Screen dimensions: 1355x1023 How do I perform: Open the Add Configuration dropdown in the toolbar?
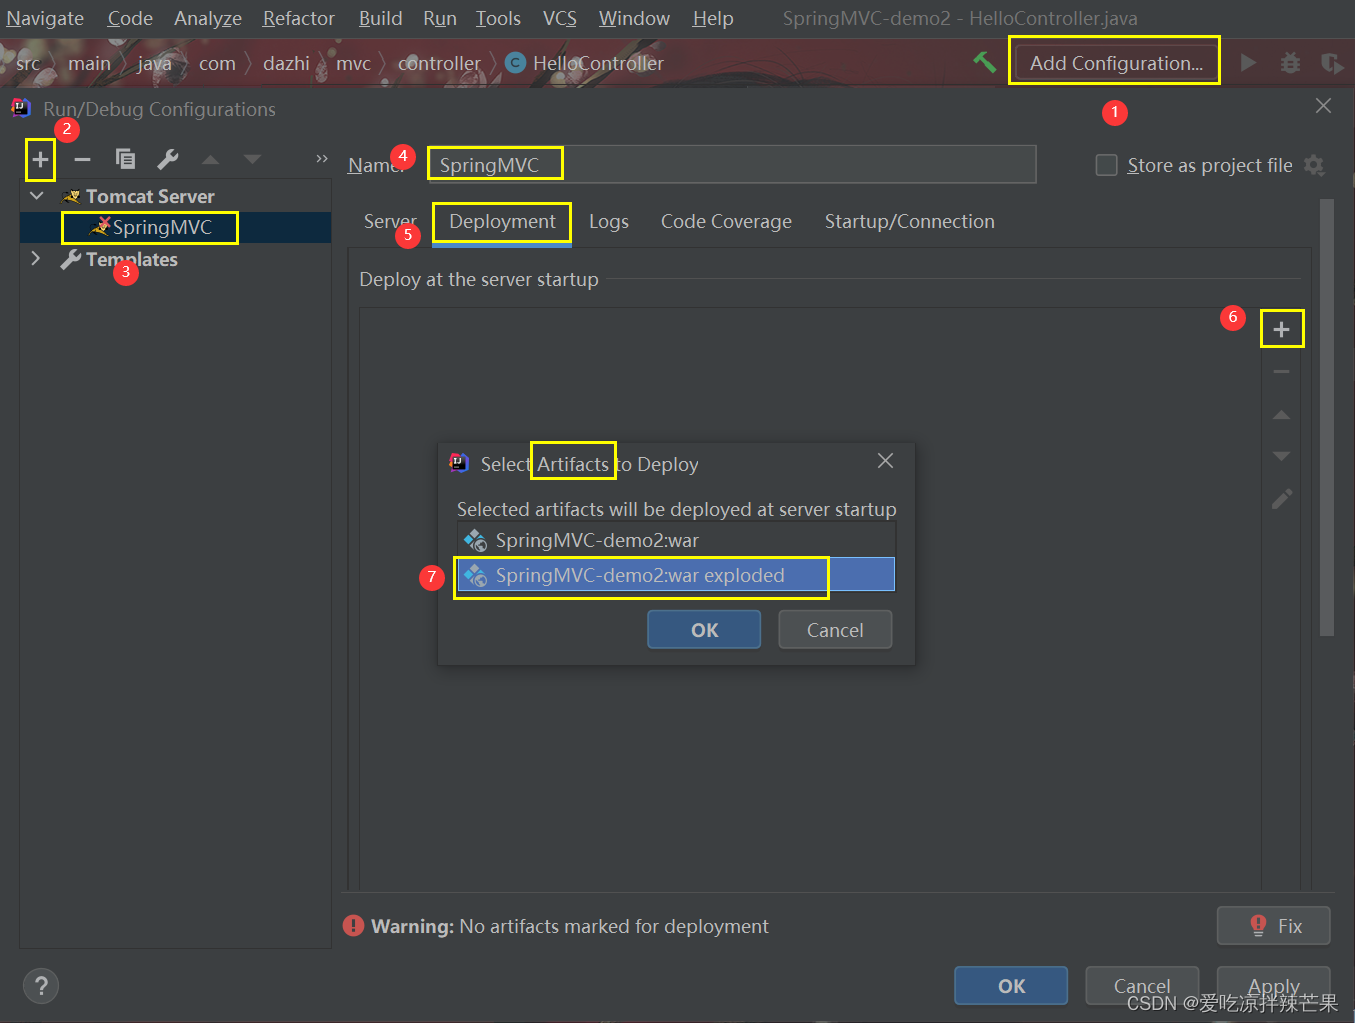(1116, 63)
